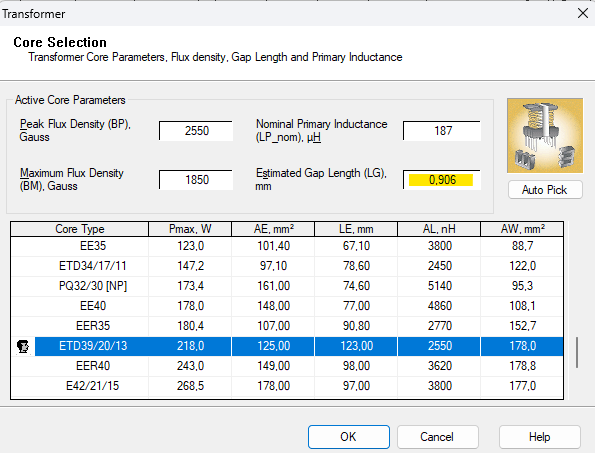This screenshot has width=595, height=453.
Task: Click LE value 74,60
Action: pos(356,286)
